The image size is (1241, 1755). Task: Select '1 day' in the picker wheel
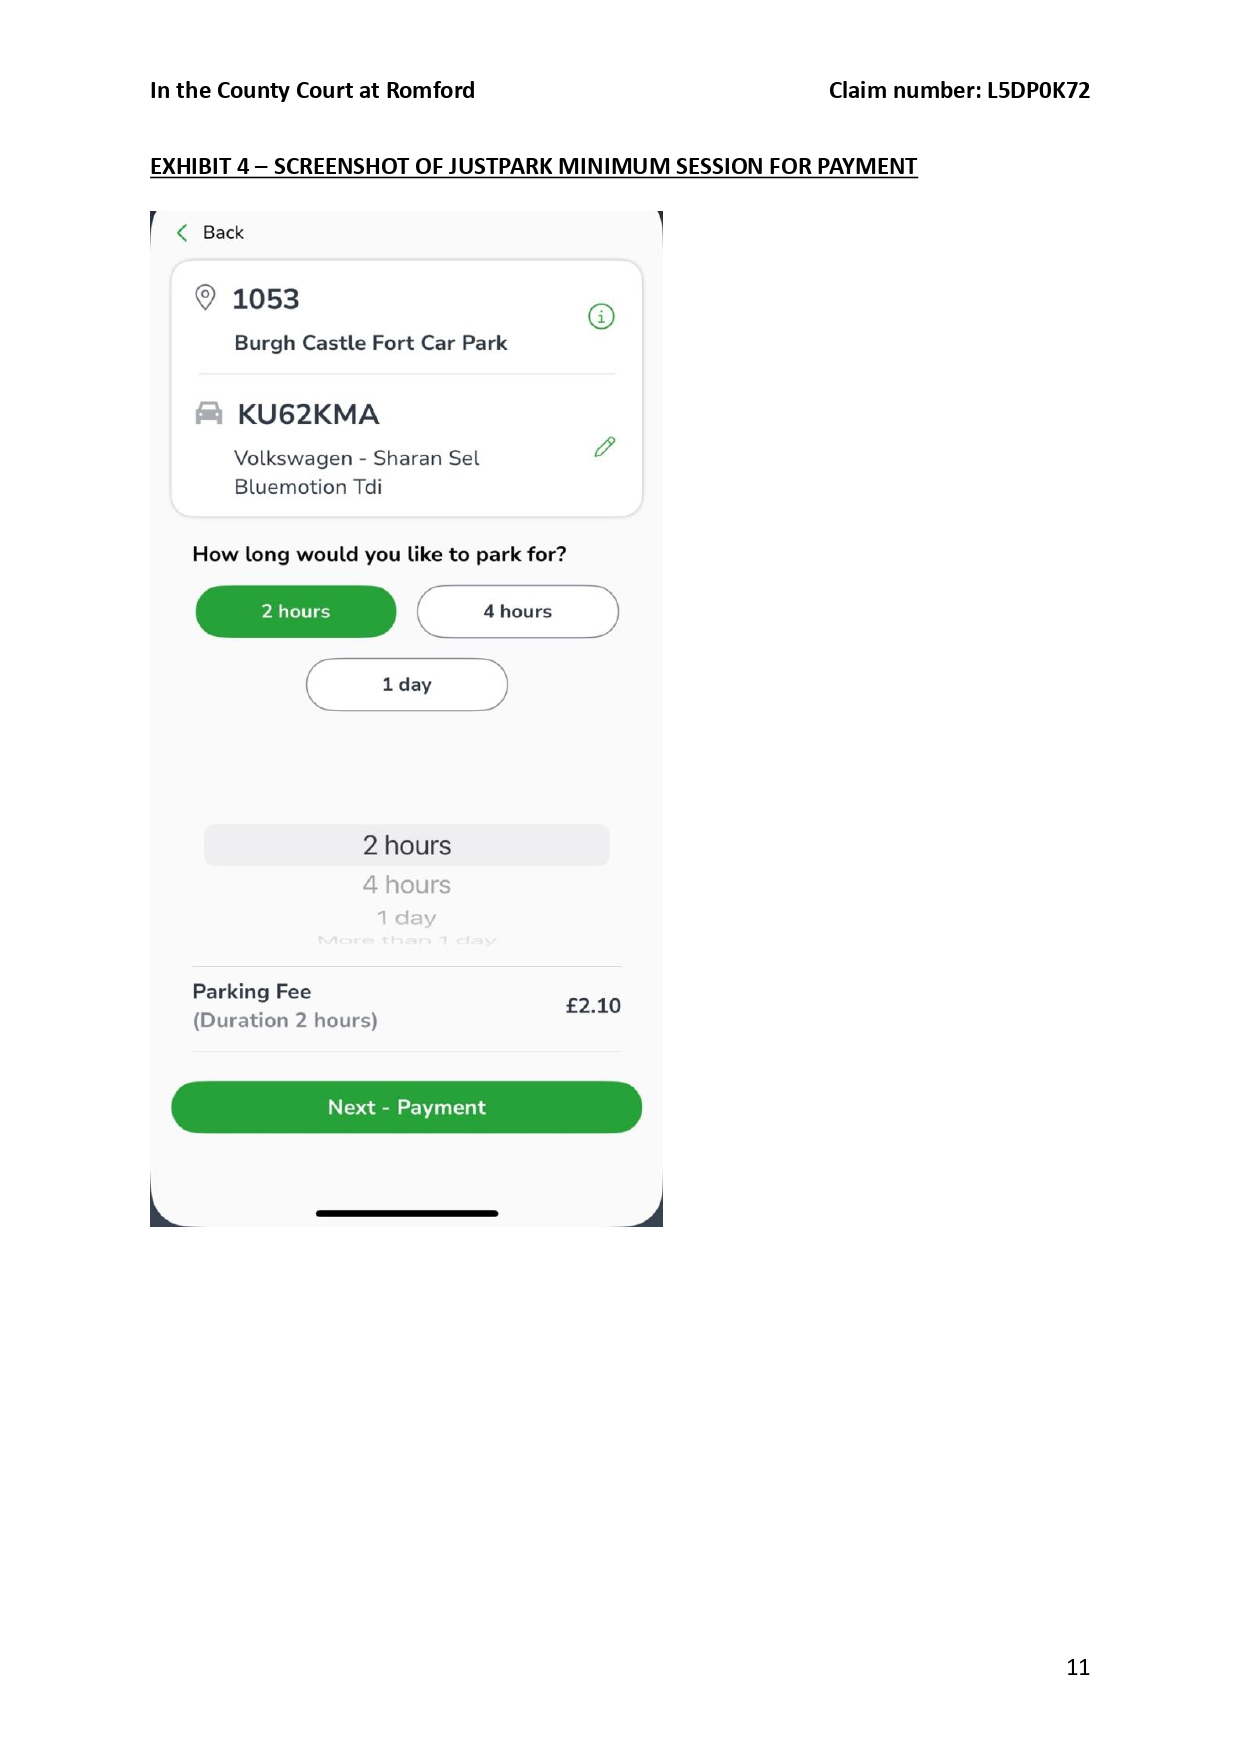pyautogui.click(x=407, y=917)
